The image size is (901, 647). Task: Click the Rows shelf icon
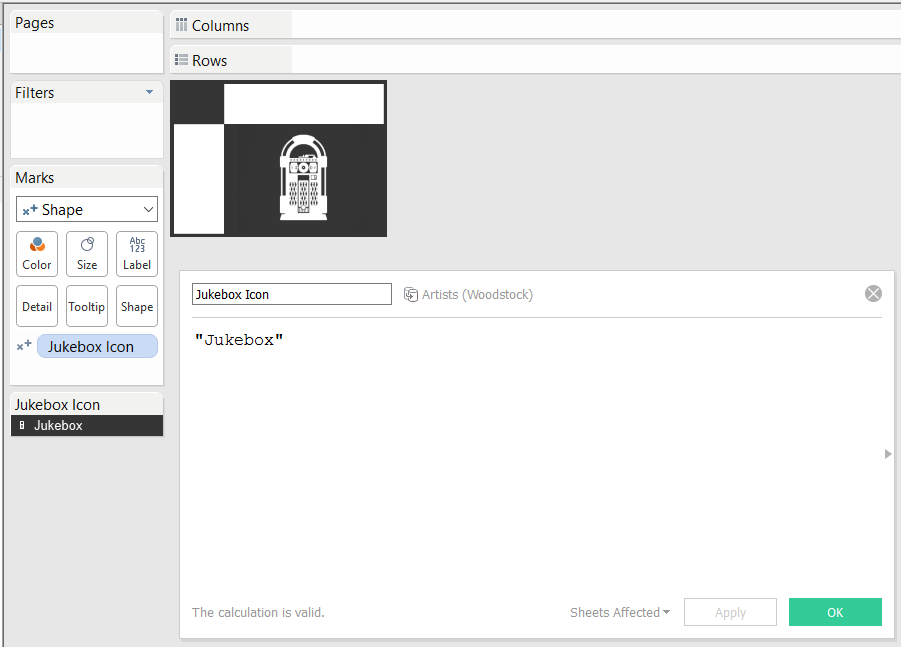point(182,60)
